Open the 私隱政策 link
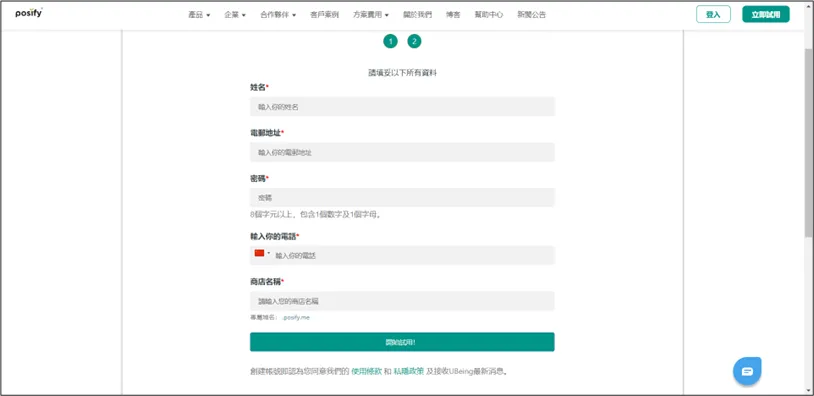Image resolution: width=814 pixels, height=396 pixels. click(x=409, y=372)
